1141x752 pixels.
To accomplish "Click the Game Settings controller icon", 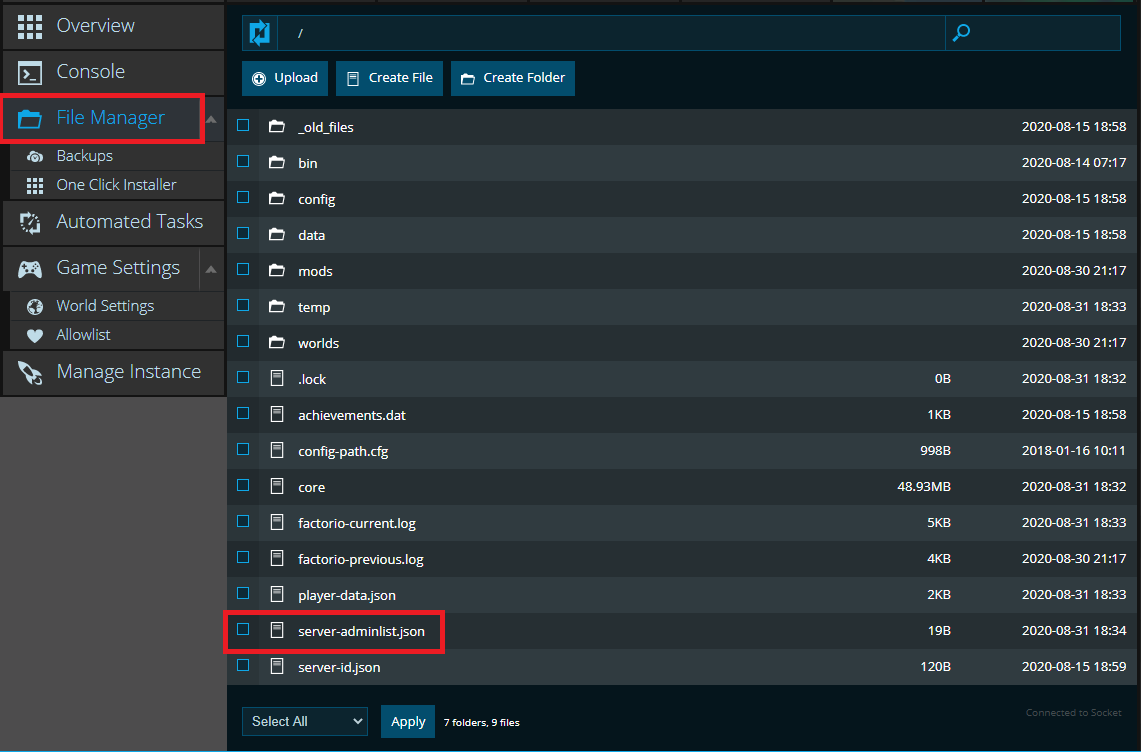I will (x=30, y=268).
